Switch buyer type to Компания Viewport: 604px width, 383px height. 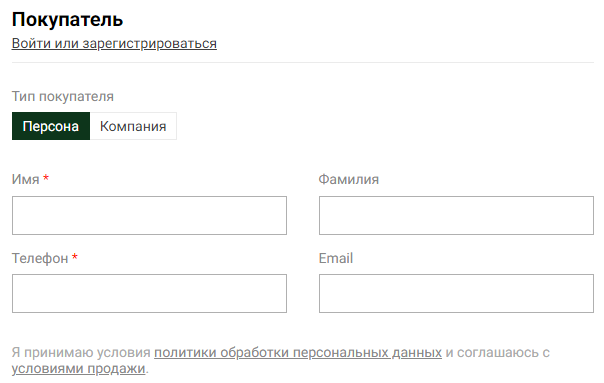[133, 126]
